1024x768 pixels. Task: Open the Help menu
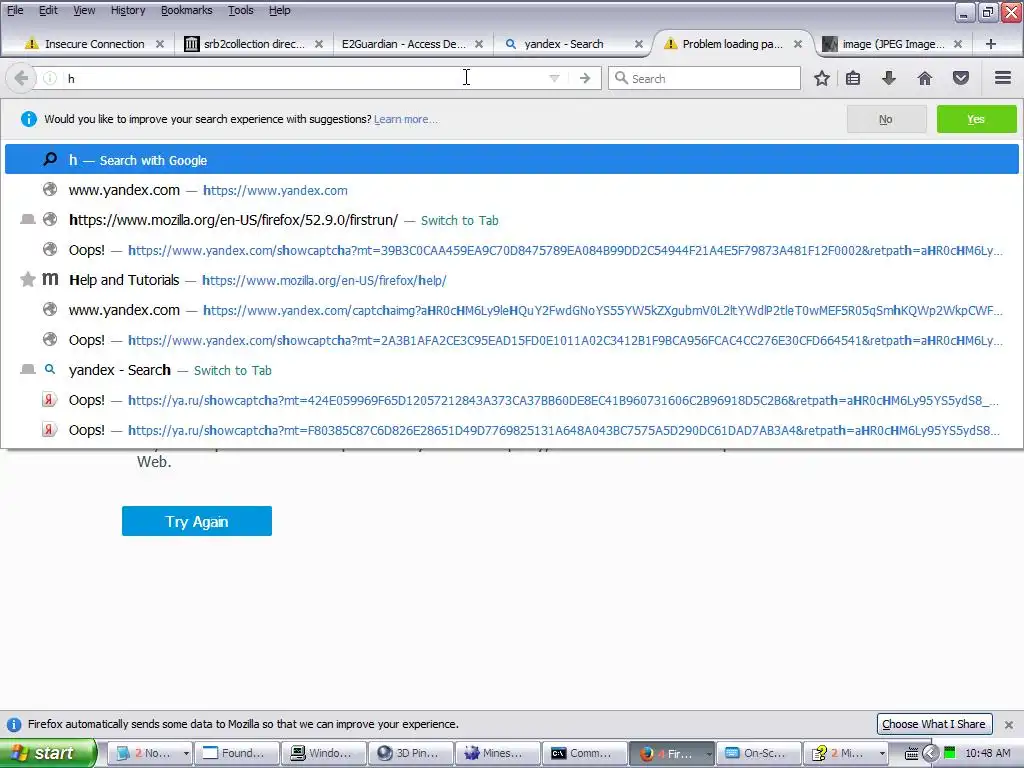pyautogui.click(x=280, y=10)
